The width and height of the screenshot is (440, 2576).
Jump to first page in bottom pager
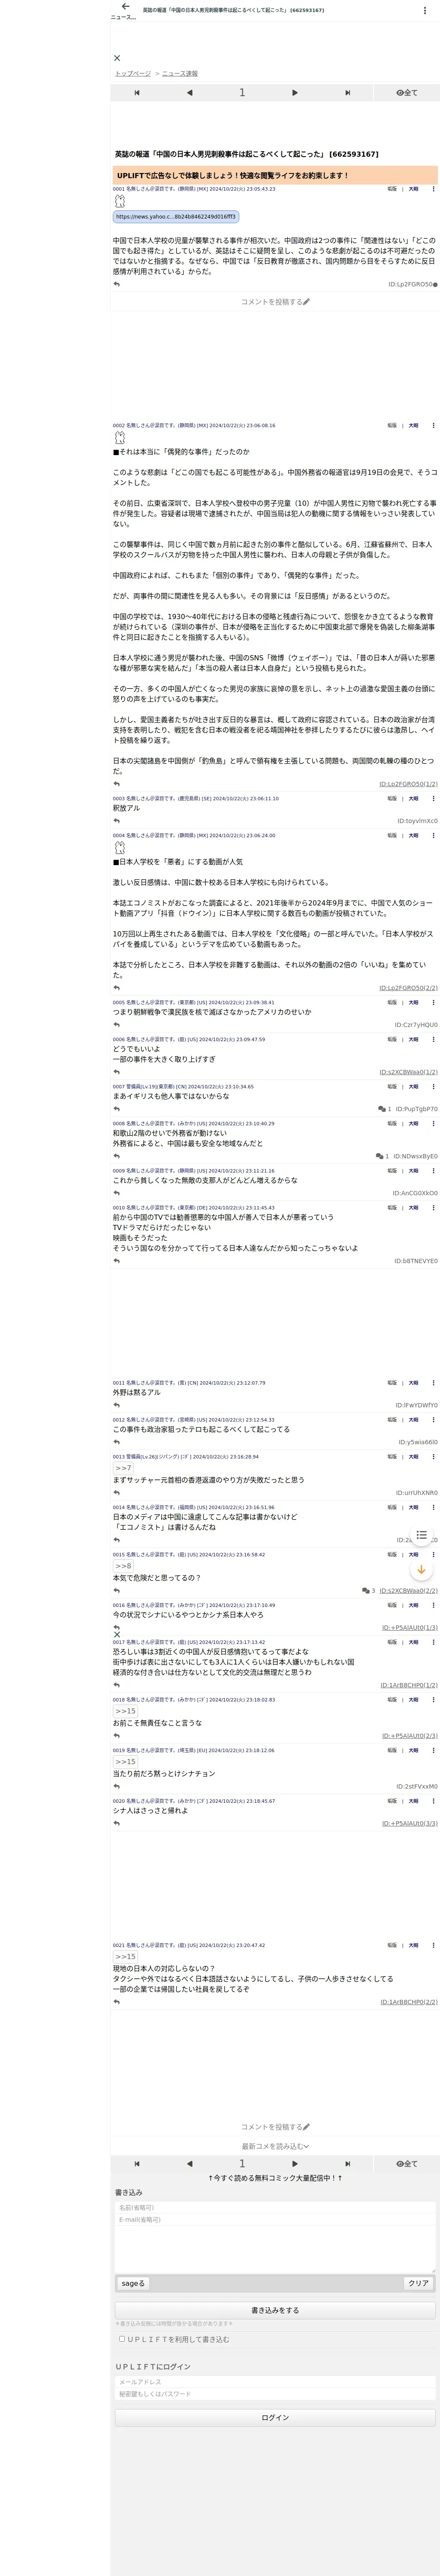point(137,2163)
